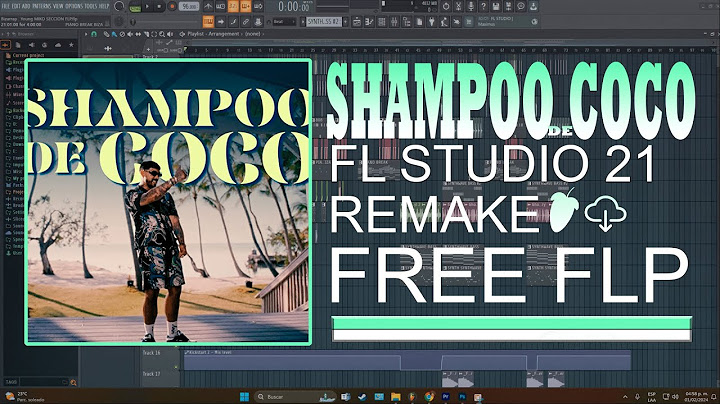The width and height of the screenshot is (720, 404).
Task: Click the render/export audio icon
Action: coord(508,6)
